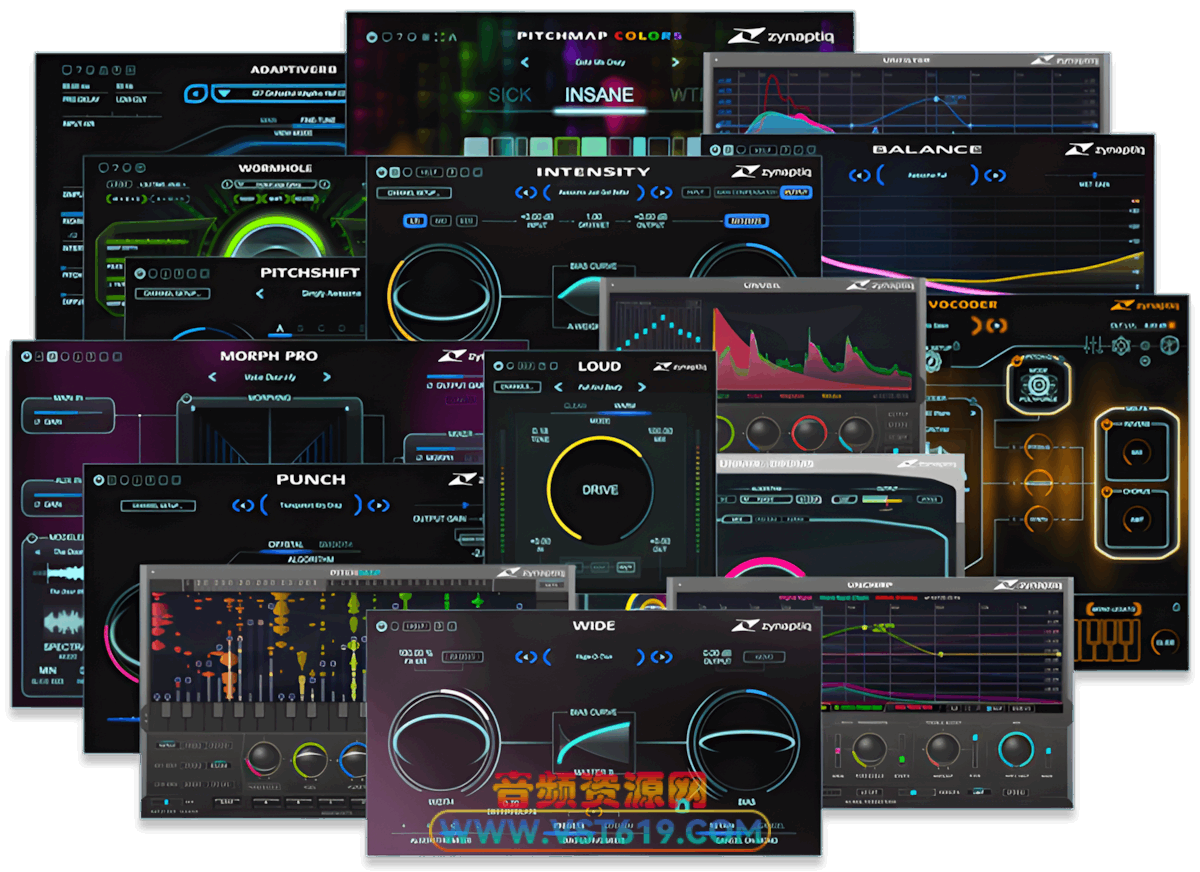Image resolution: width=1200 pixels, height=872 pixels.
Task: Go to previous preset in PITCHMAP COLORS
Action: tap(527, 62)
